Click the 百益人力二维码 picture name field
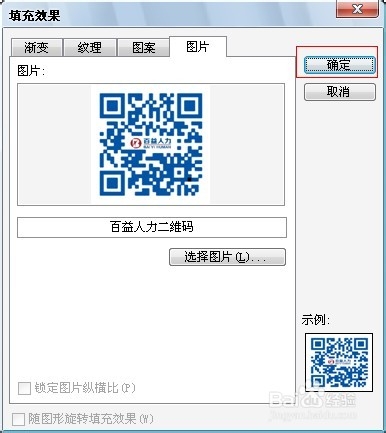The height and width of the screenshot is (433, 386). coord(152,227)
